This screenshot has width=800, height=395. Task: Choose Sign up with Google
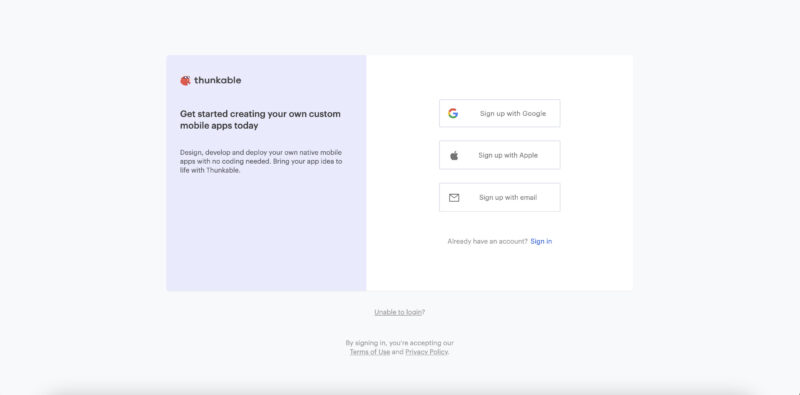coord(499,113)
